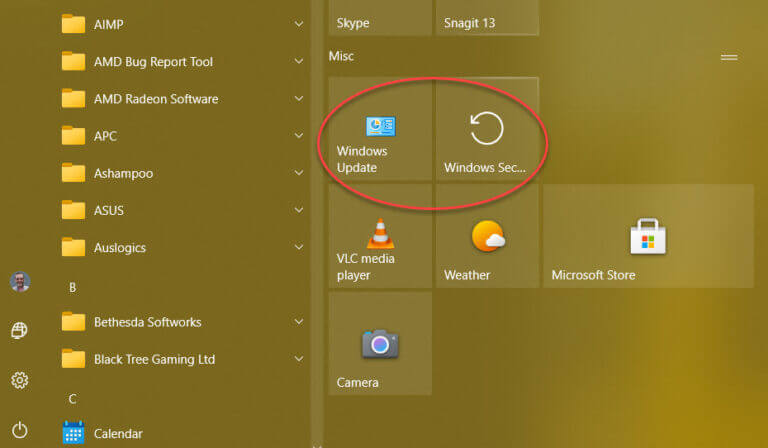Click the Black Tree Gaming Ltd folder icon
This screenshot has height=448, width=768.
tap(73, 359)
